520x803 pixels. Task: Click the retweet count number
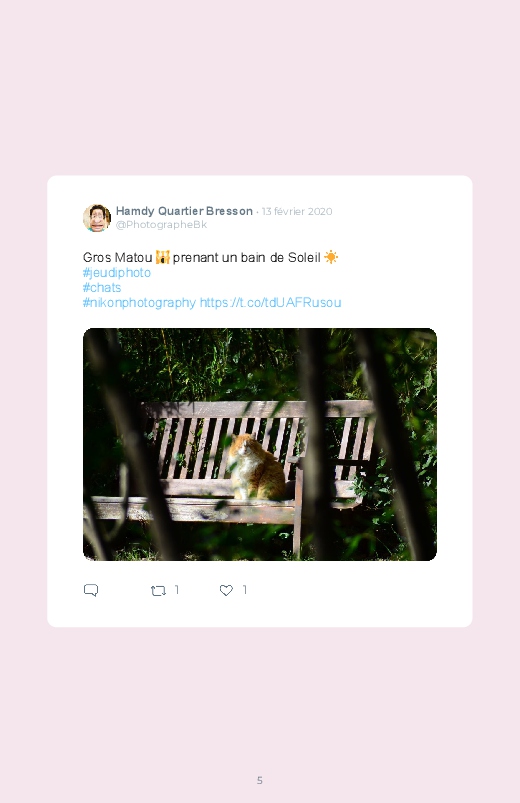(x=177, y=590)
